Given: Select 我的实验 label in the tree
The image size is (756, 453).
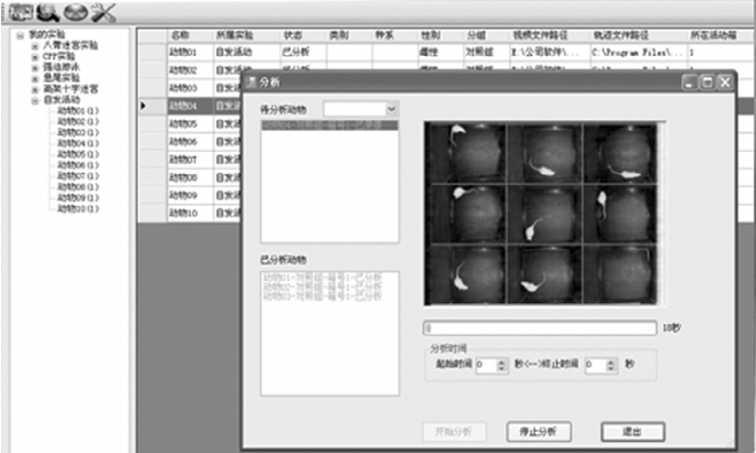Looking at the screenshot, I should click(x=47, y=35).
